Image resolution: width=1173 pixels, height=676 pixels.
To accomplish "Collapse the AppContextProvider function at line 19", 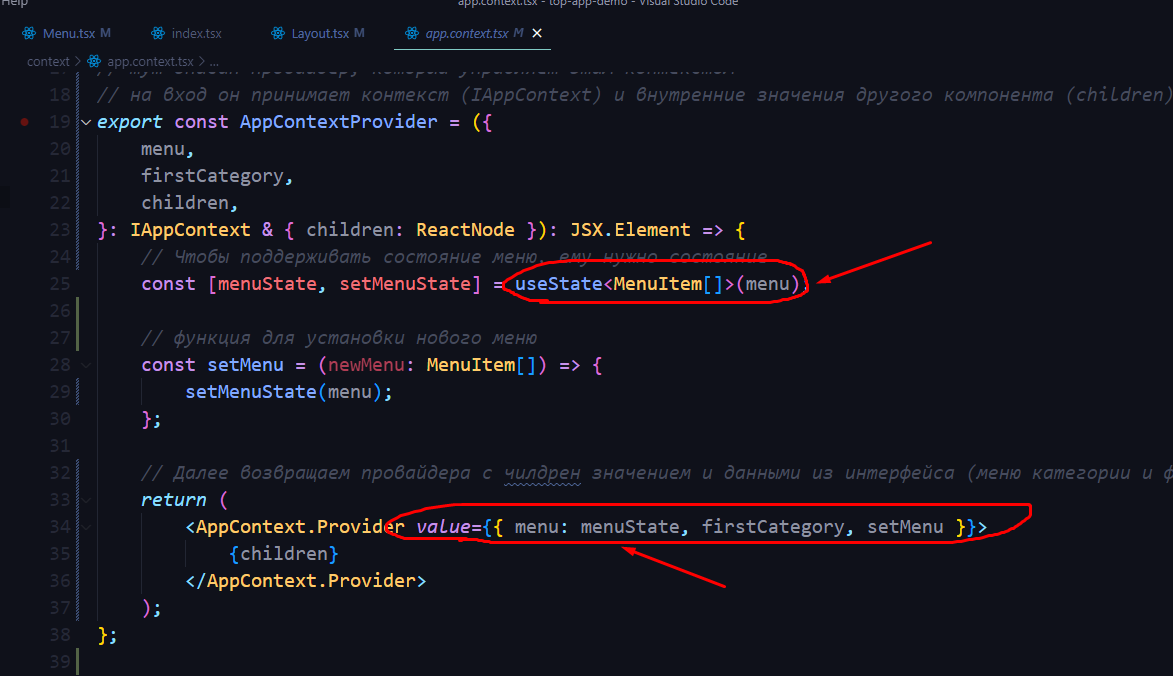I will pyautogui.click(x=86, y=122).
